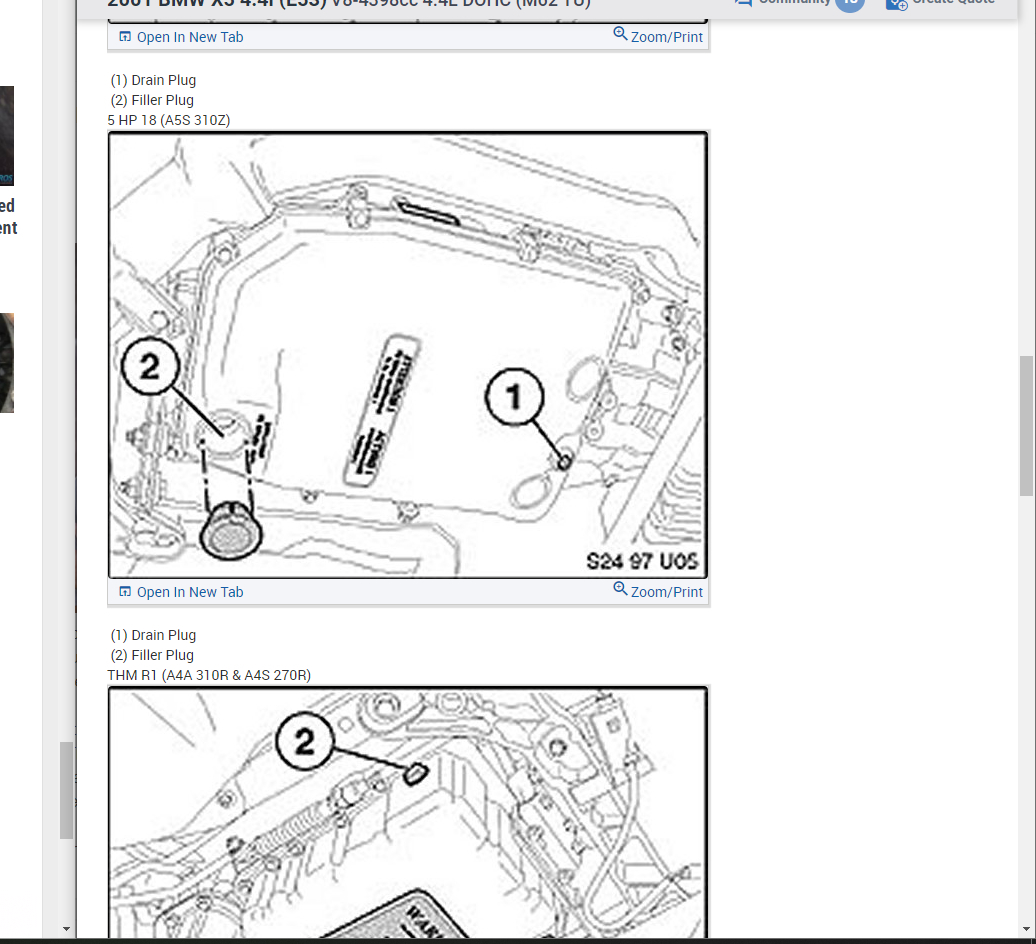The width and height of the screenshot is (1036, 944).
Task: Click '(2) Filler Plug' above the THM R1 heading
Action: pyautogui.click(x=152, y=655)
